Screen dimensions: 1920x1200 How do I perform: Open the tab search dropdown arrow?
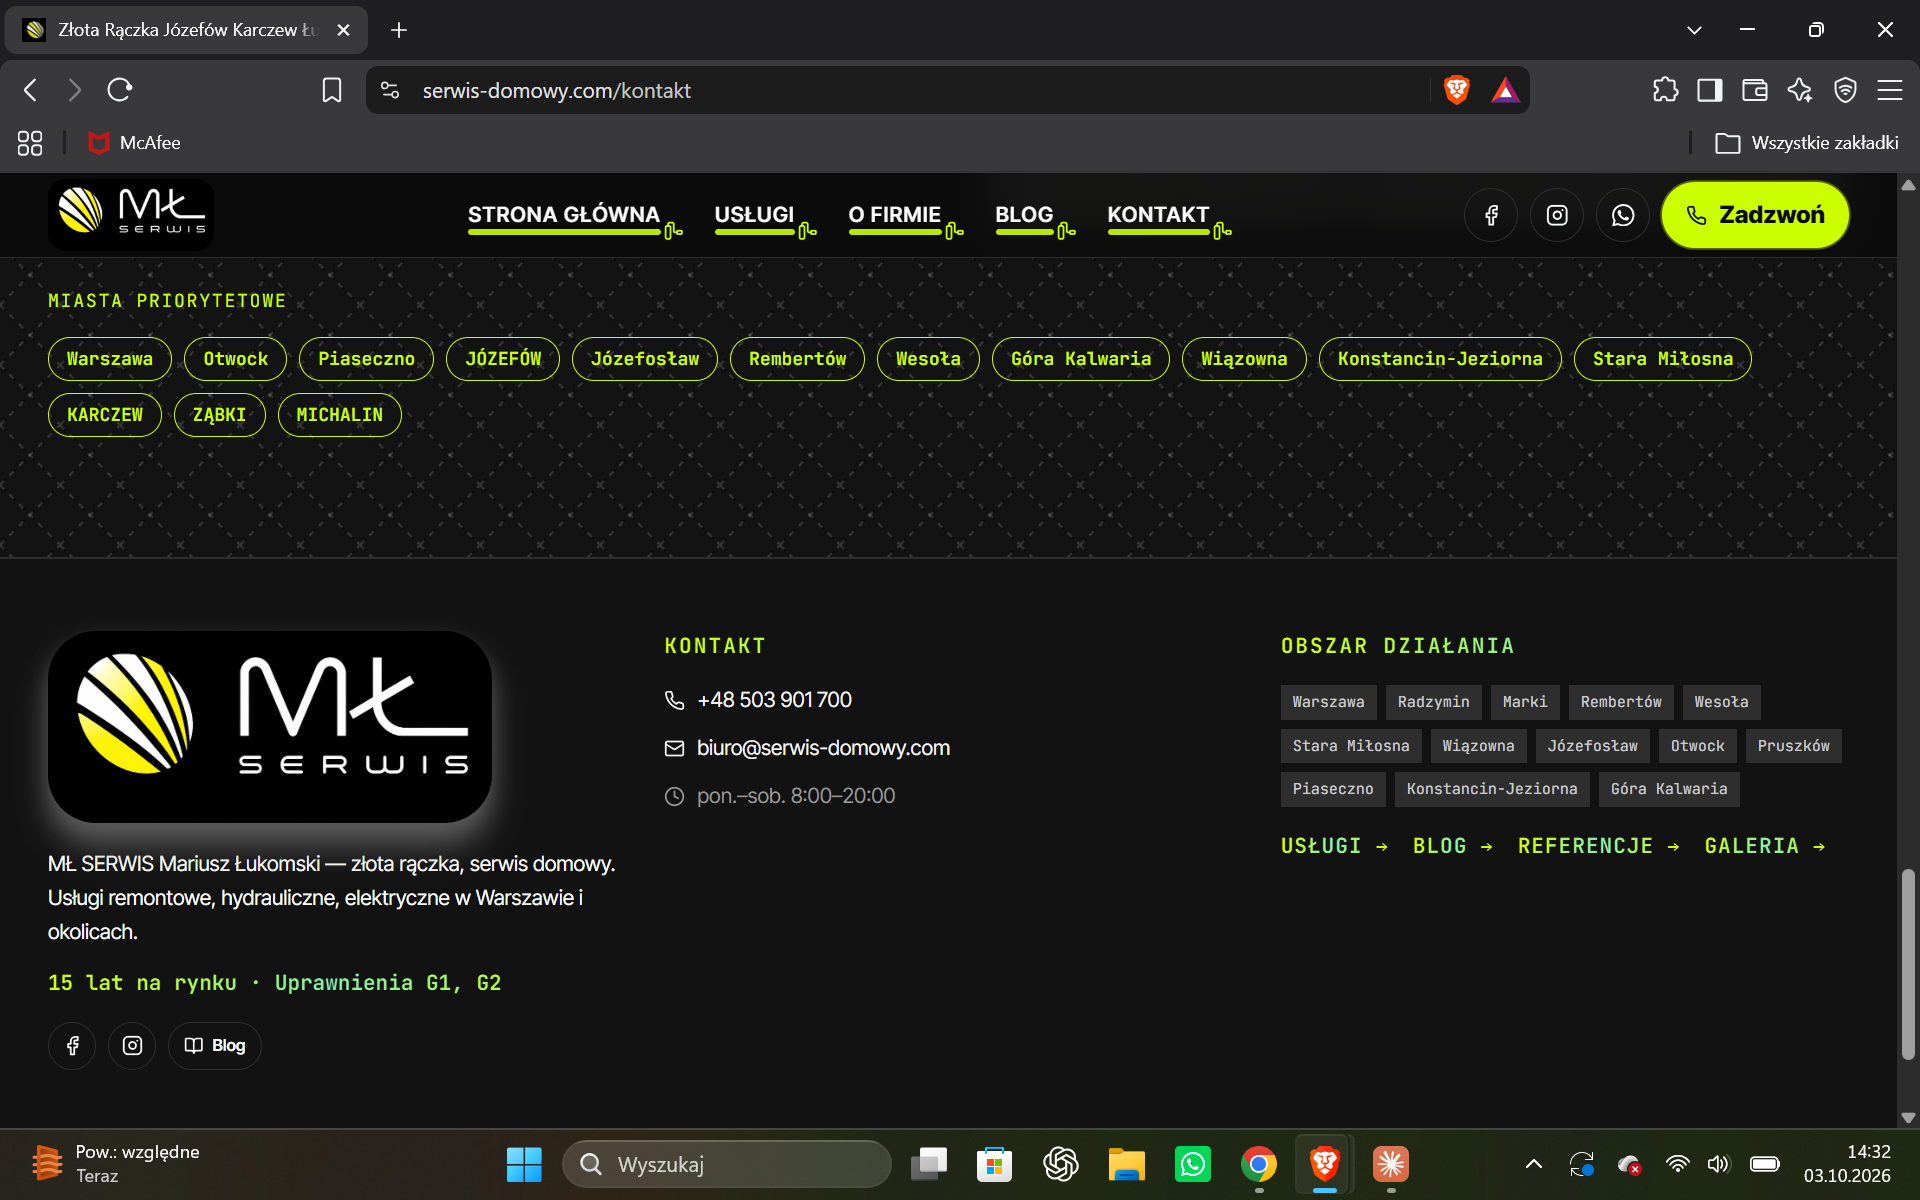coord(1694,30)
